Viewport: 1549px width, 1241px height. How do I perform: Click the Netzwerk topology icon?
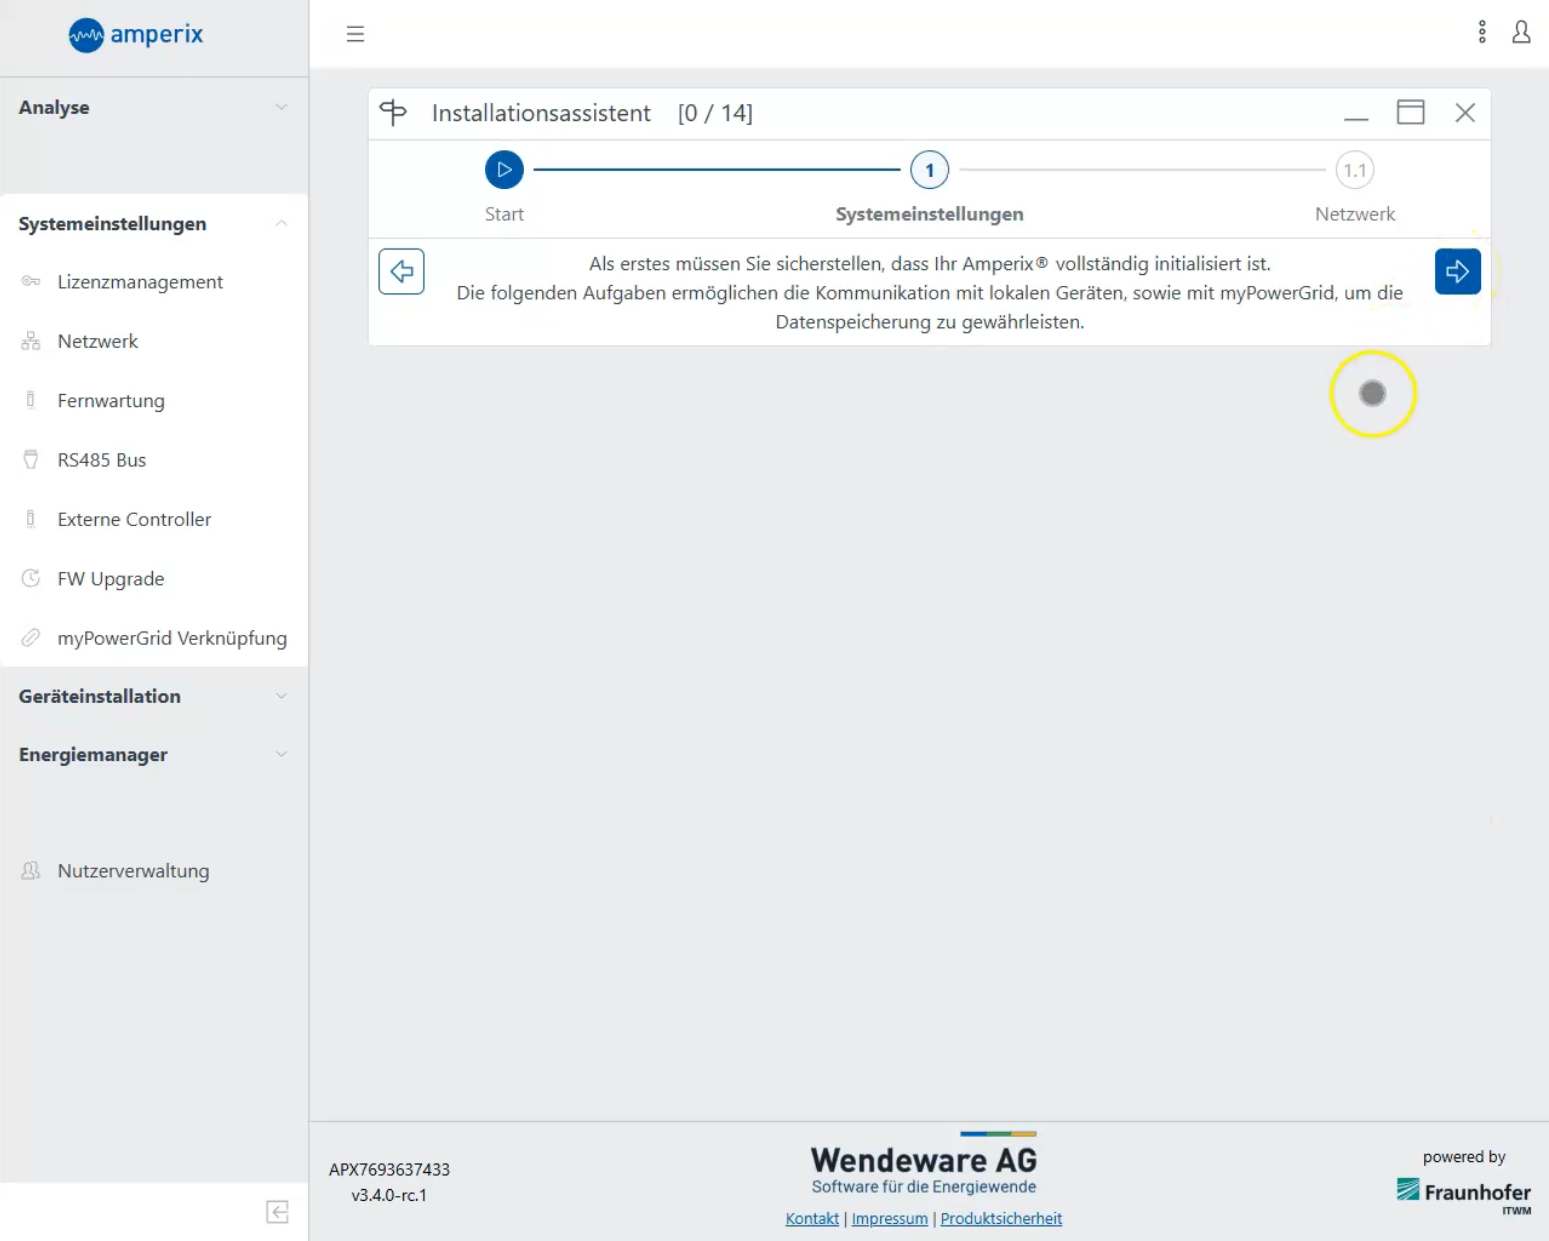(31, 341)
